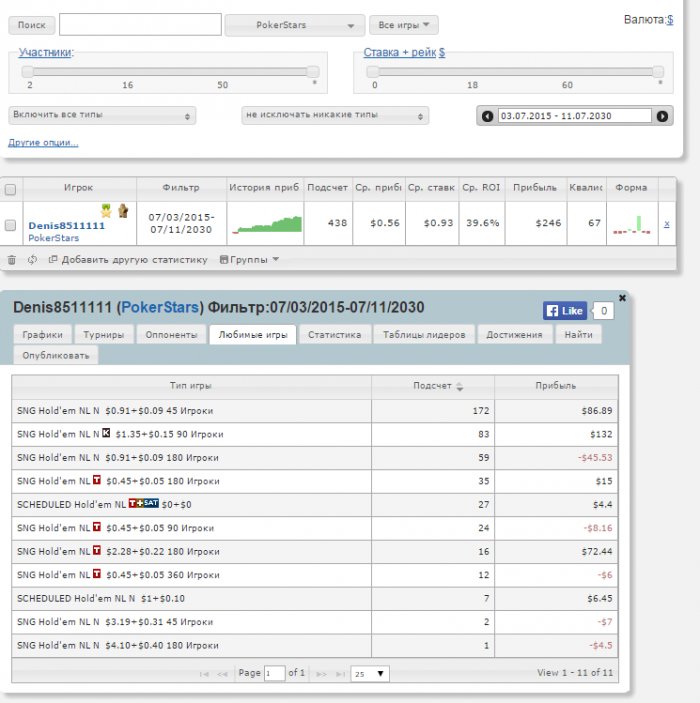
Task: Go to last page pager icon
Action: 341,674
